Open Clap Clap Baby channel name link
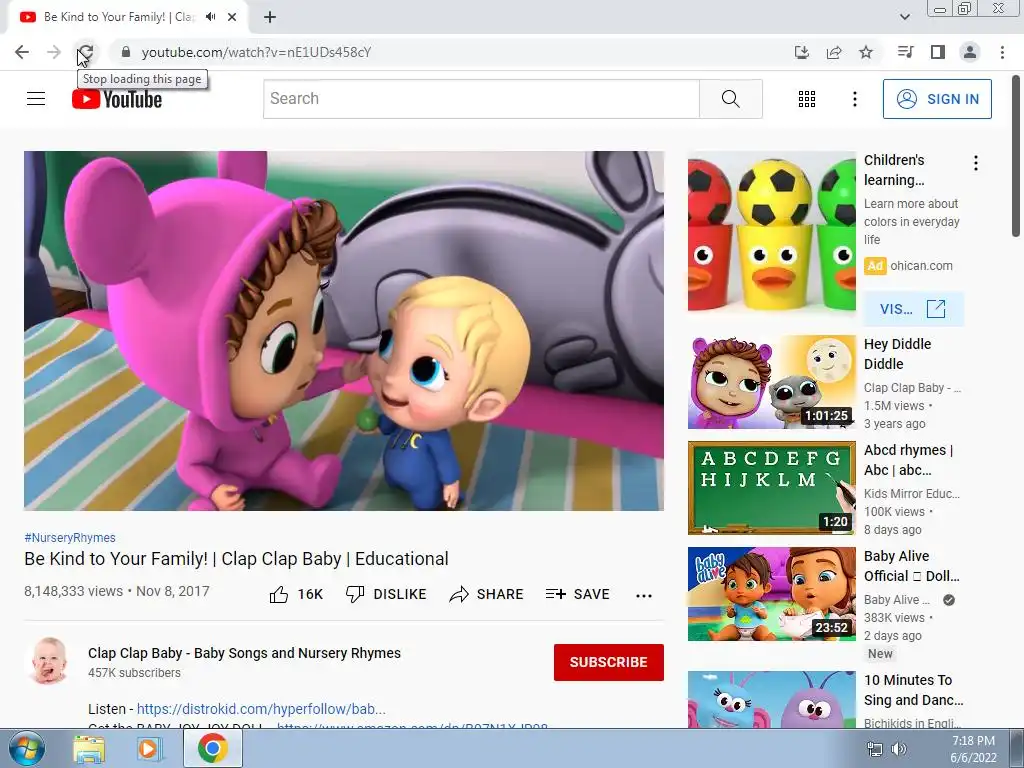 click(244, 653)
